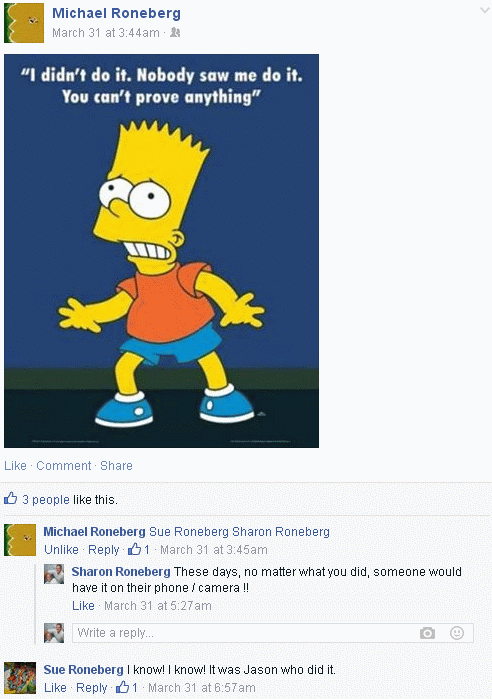Open Sue Roneberg's comment avatar
Viewport: 492px width, 699px height.
pos(20,678)
